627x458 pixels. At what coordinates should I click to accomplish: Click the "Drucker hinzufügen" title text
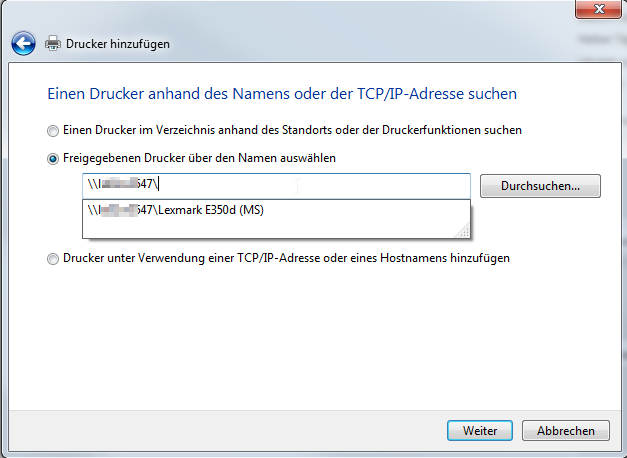click(x=118, y=44)
